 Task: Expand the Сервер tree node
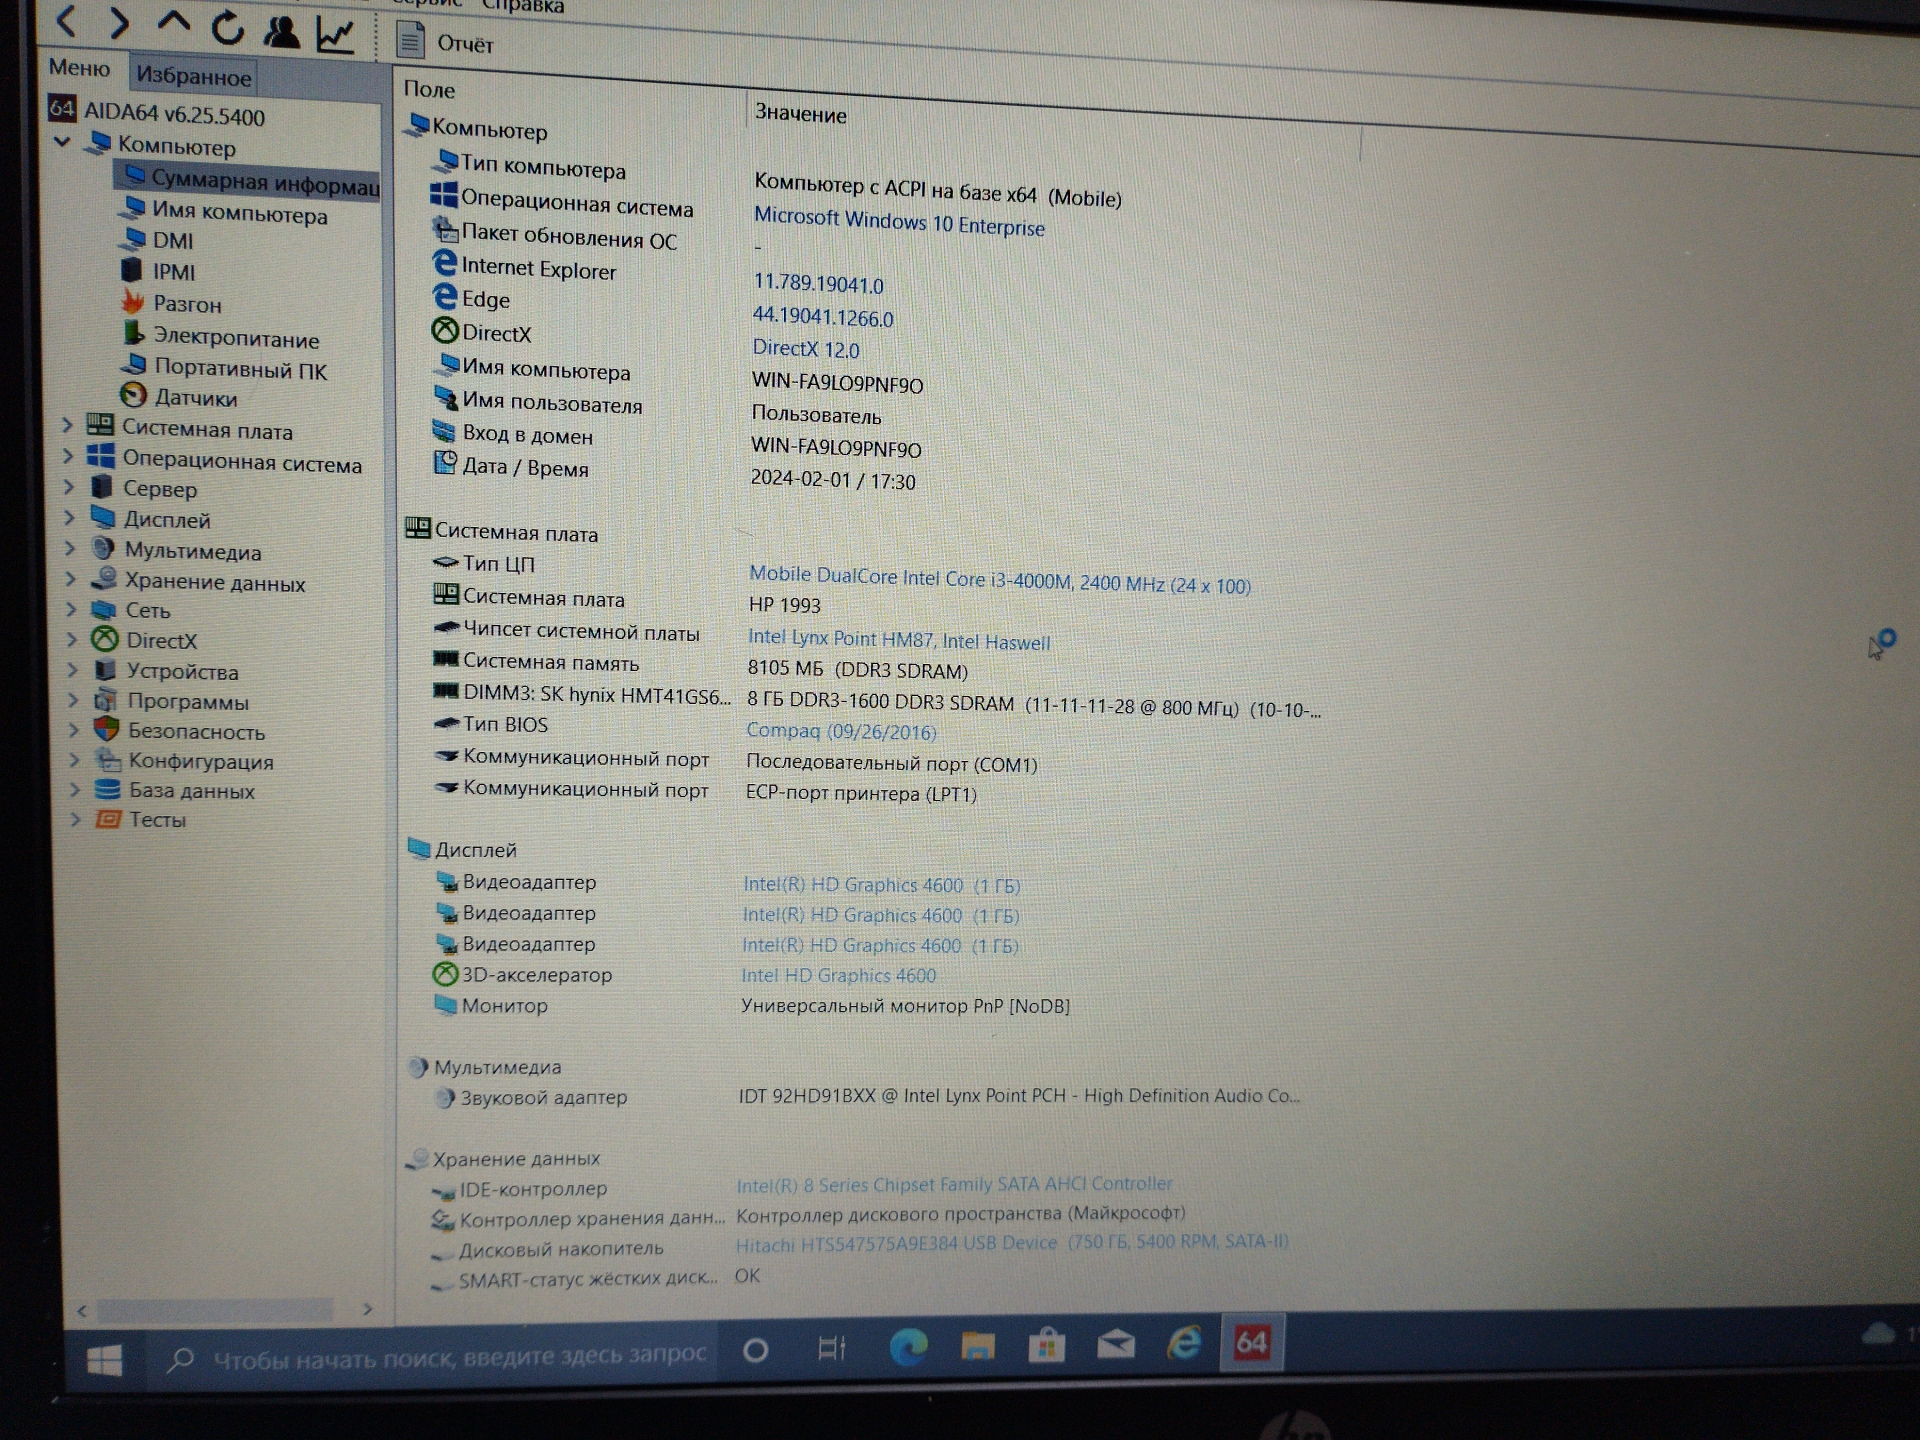(69, 488)
